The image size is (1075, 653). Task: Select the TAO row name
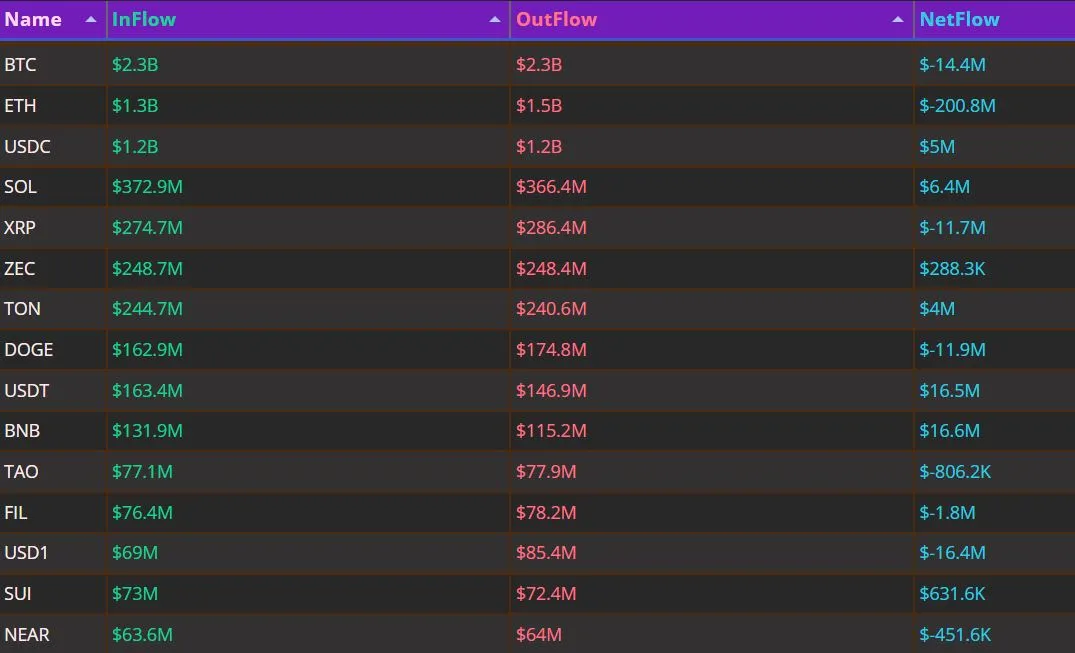pos(21,471)
